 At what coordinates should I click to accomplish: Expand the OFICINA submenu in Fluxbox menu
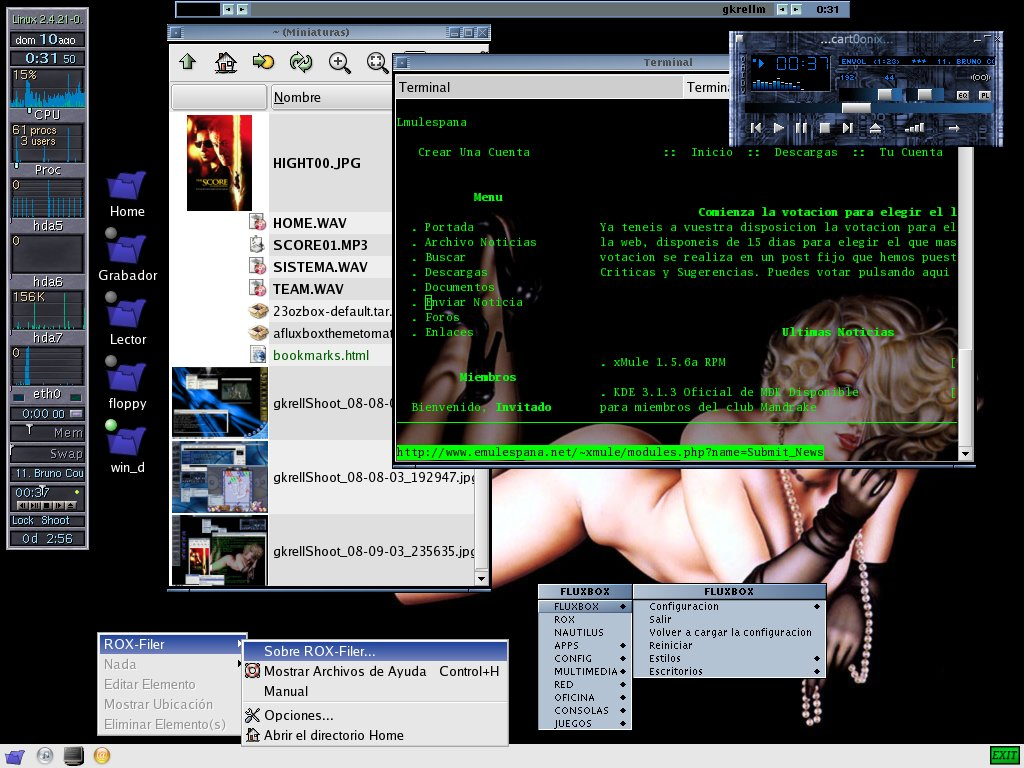coord(584,697)
